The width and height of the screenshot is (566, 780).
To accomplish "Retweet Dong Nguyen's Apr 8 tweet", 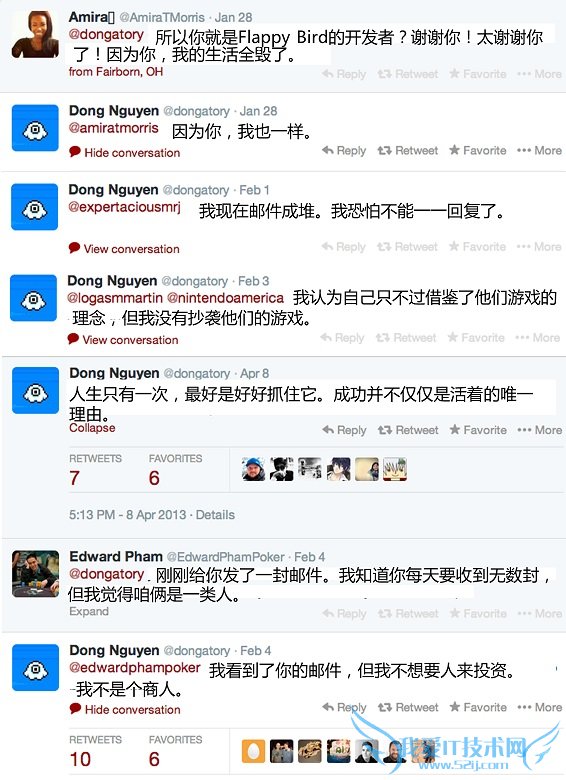I will pyautogui.click(x=408, y=430).
